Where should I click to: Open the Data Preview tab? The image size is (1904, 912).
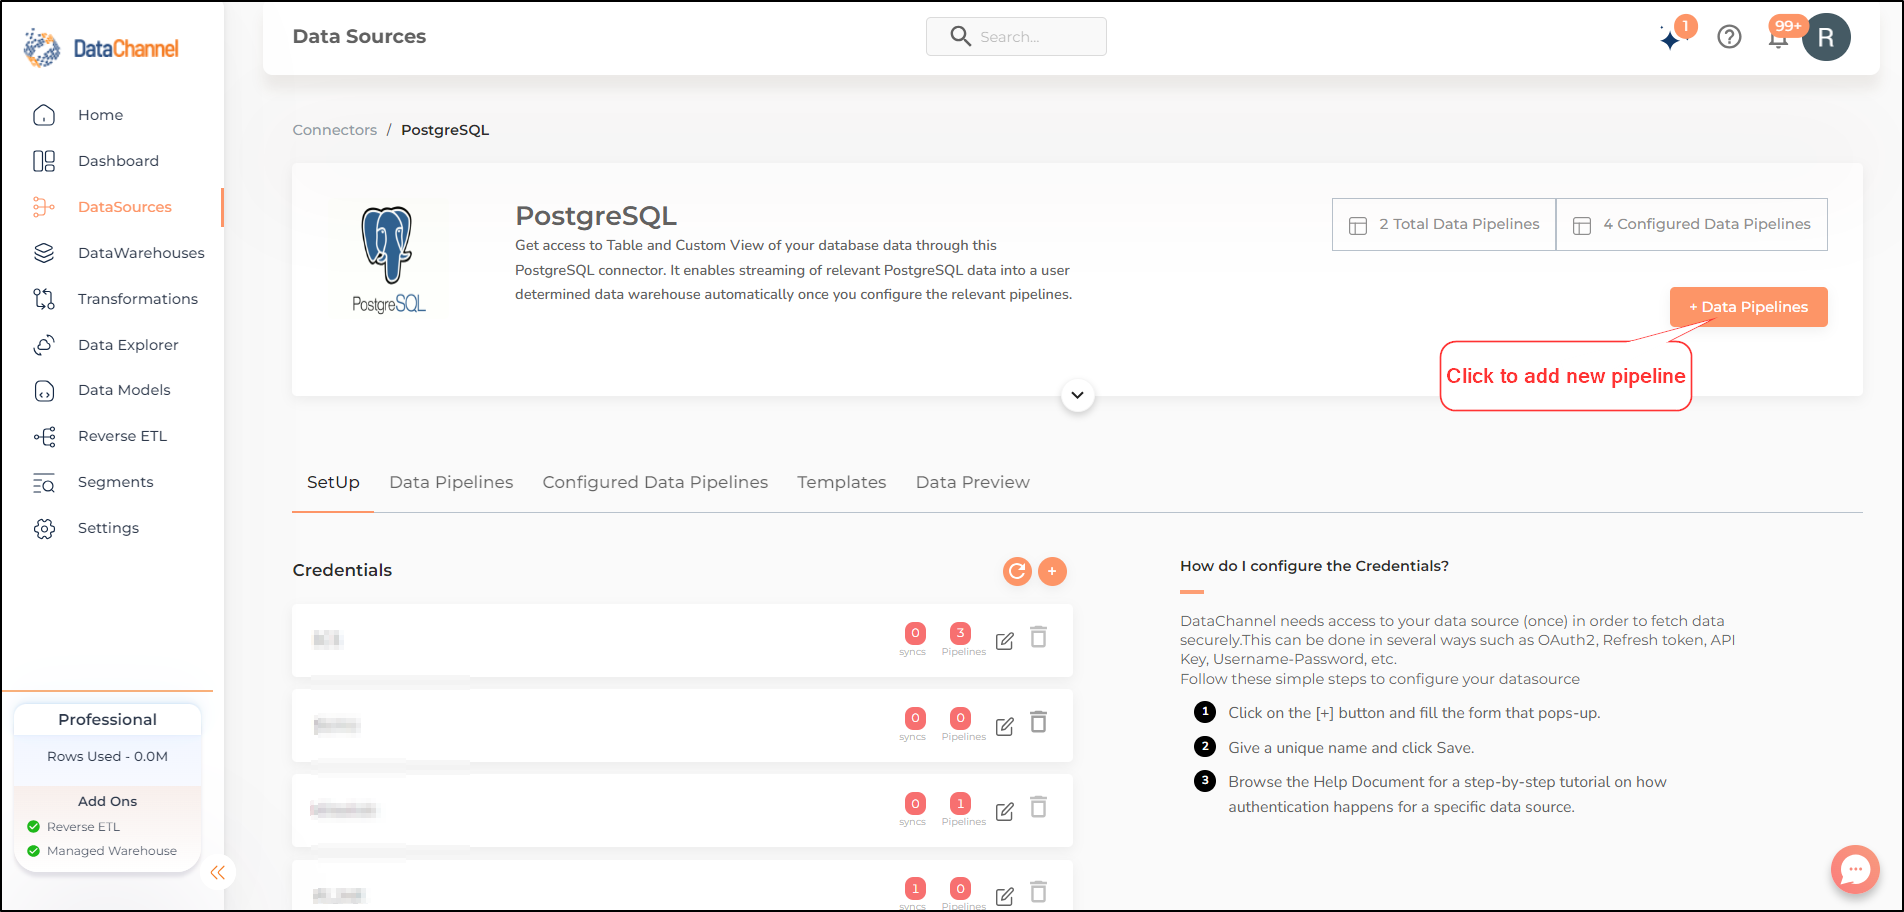click(x=973, y=482)
